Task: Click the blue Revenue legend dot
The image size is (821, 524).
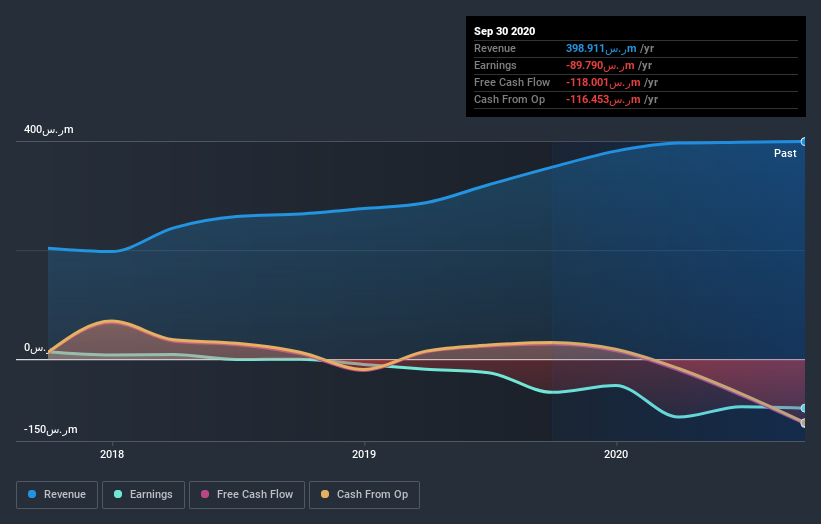Action: click(32, 494)
